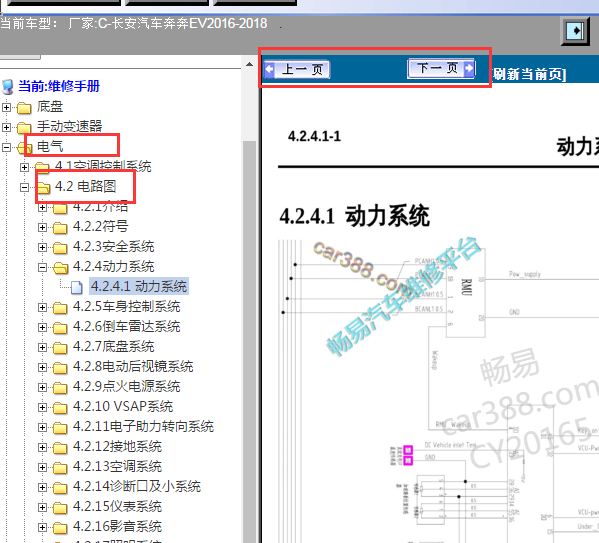
Task: Select the 4.2.6倒车雷达系统 label
Action: tap(126, 326)
